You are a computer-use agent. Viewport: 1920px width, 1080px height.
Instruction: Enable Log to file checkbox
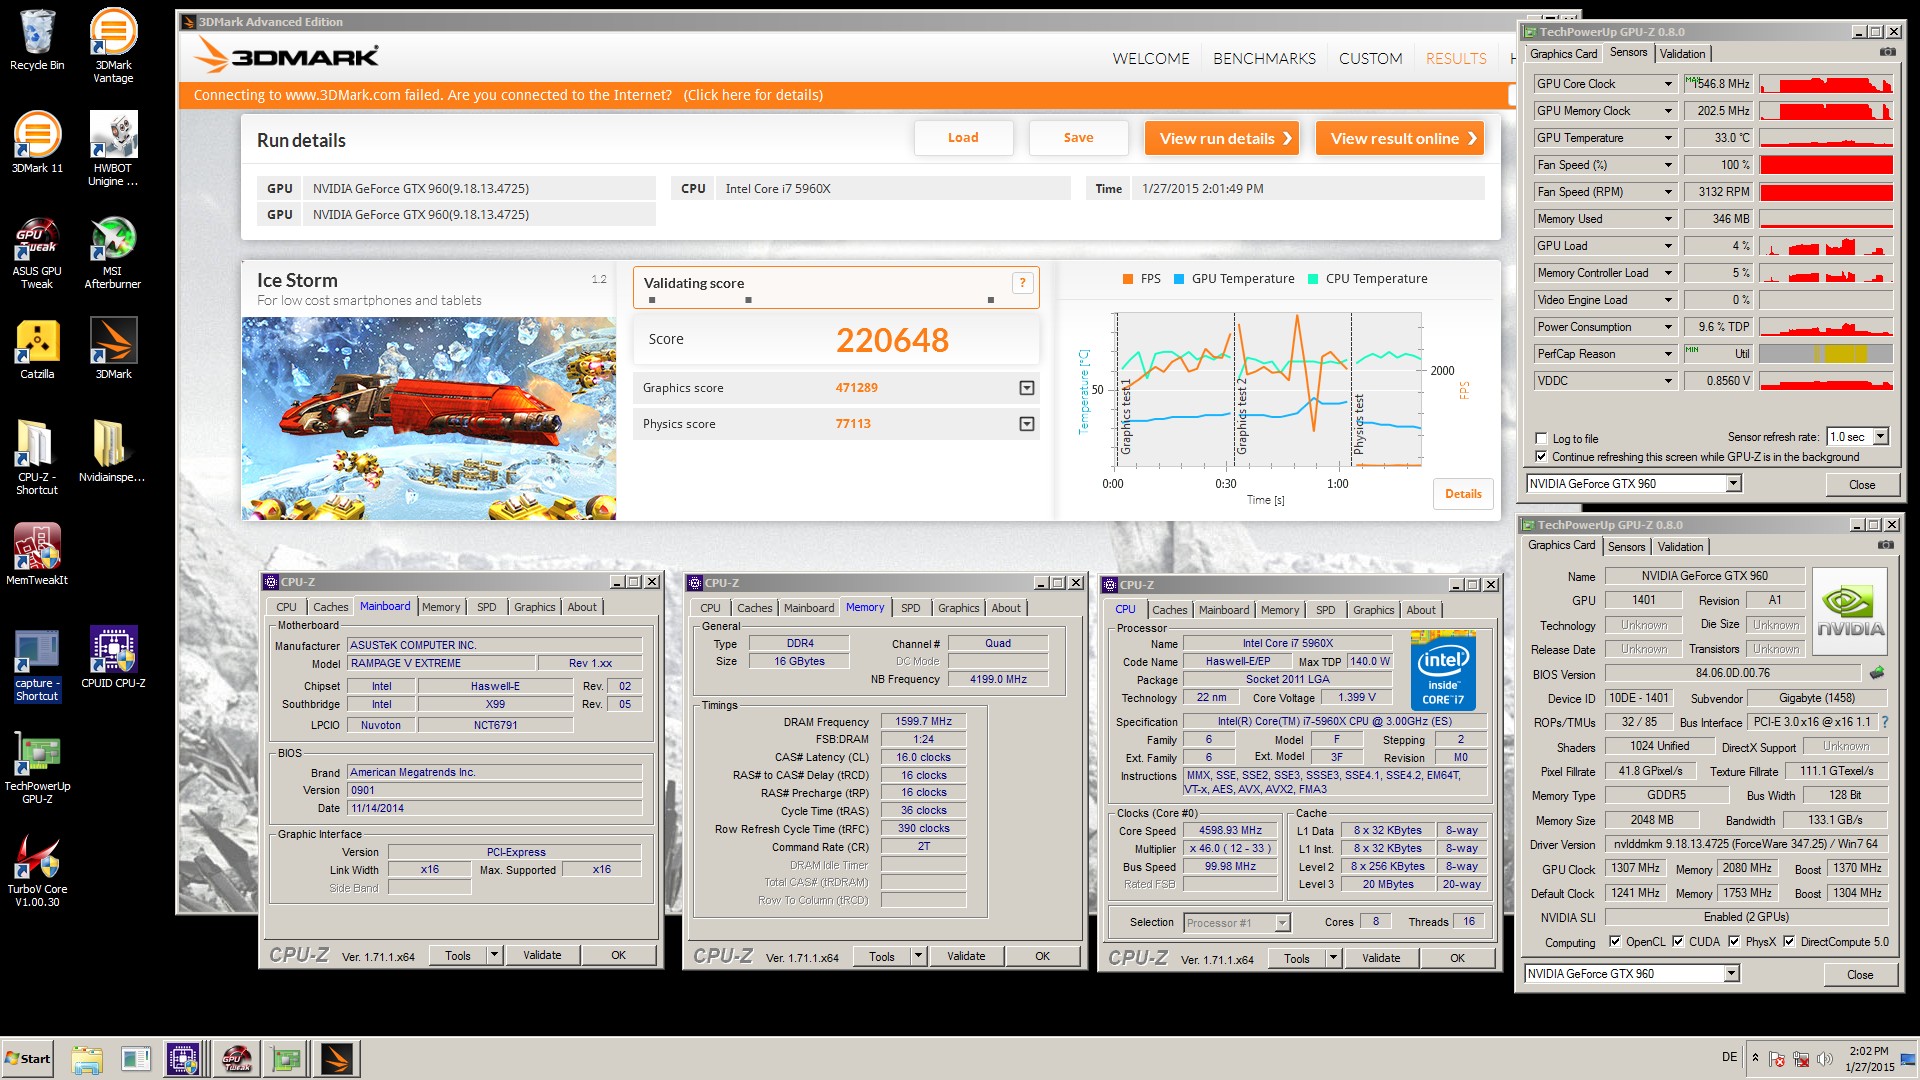(x=1541, y=438)
